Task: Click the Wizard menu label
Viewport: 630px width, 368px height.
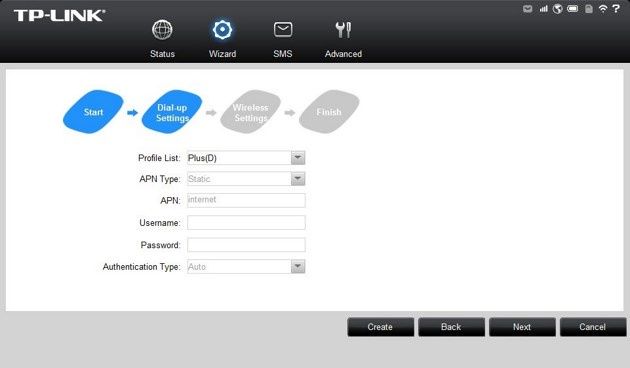Action: pyautogui.click(x=222, y=54)
